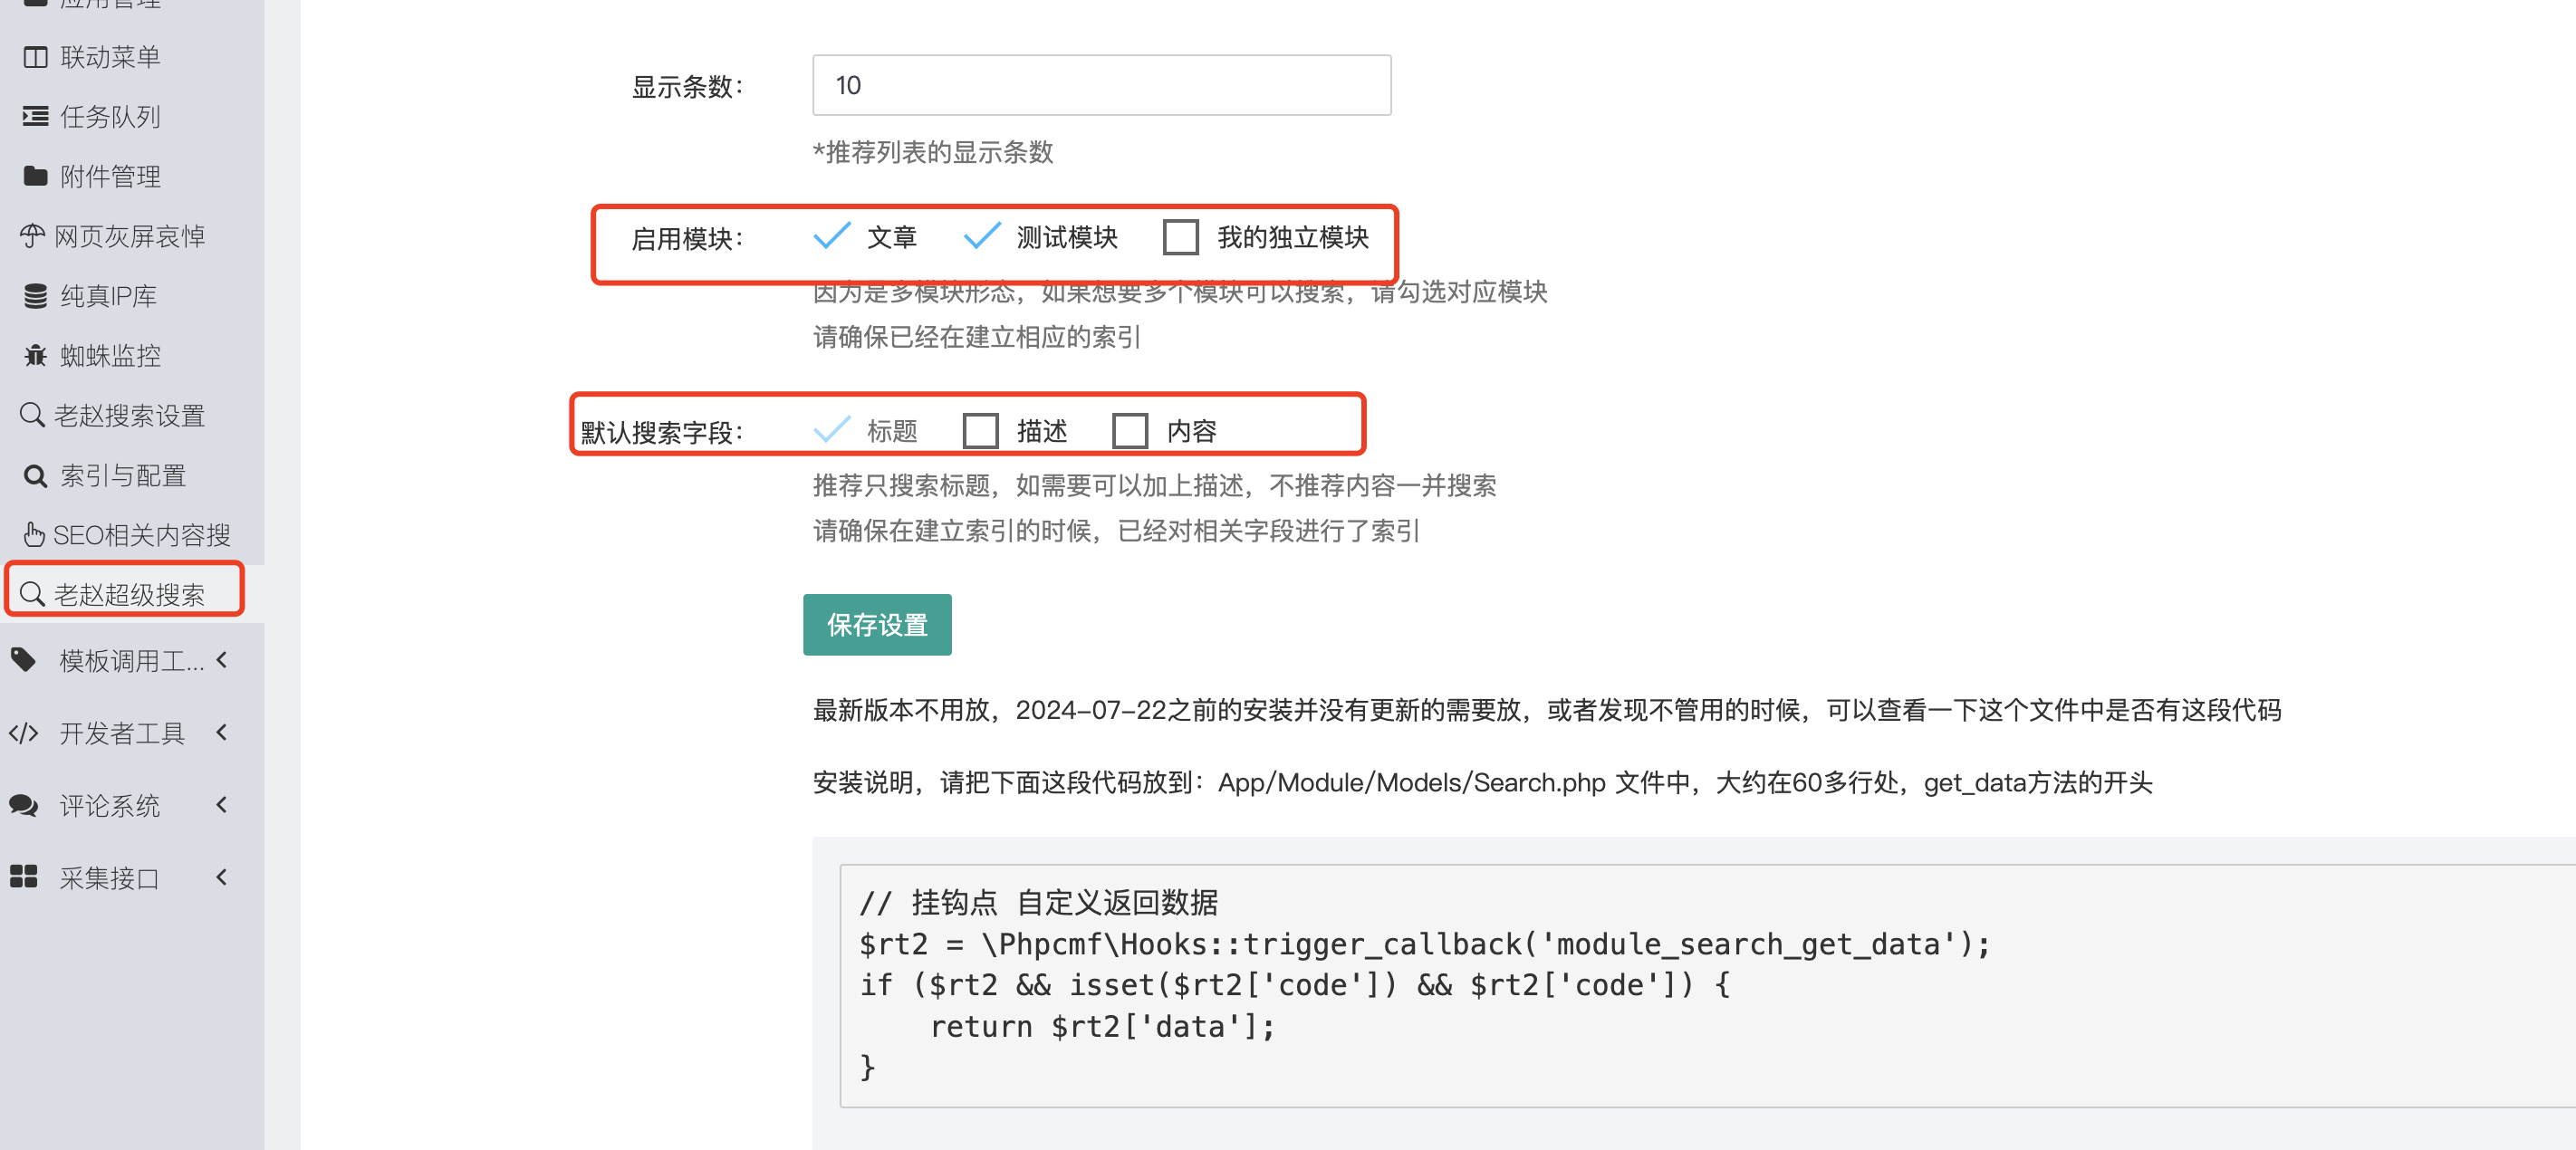Click the 评论系统 menu label
Viewport: 2576px width, 1150px height.
click(109, 806)
